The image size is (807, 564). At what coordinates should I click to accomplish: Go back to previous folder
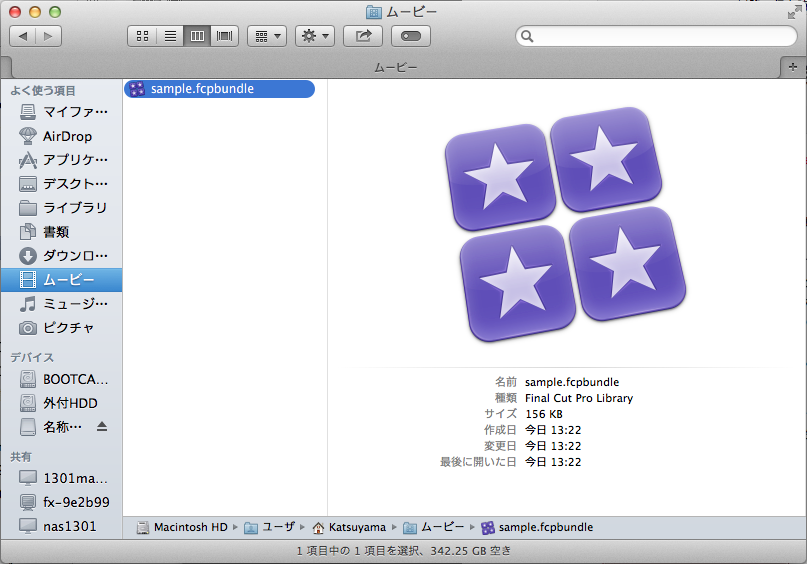pos(24,36)
